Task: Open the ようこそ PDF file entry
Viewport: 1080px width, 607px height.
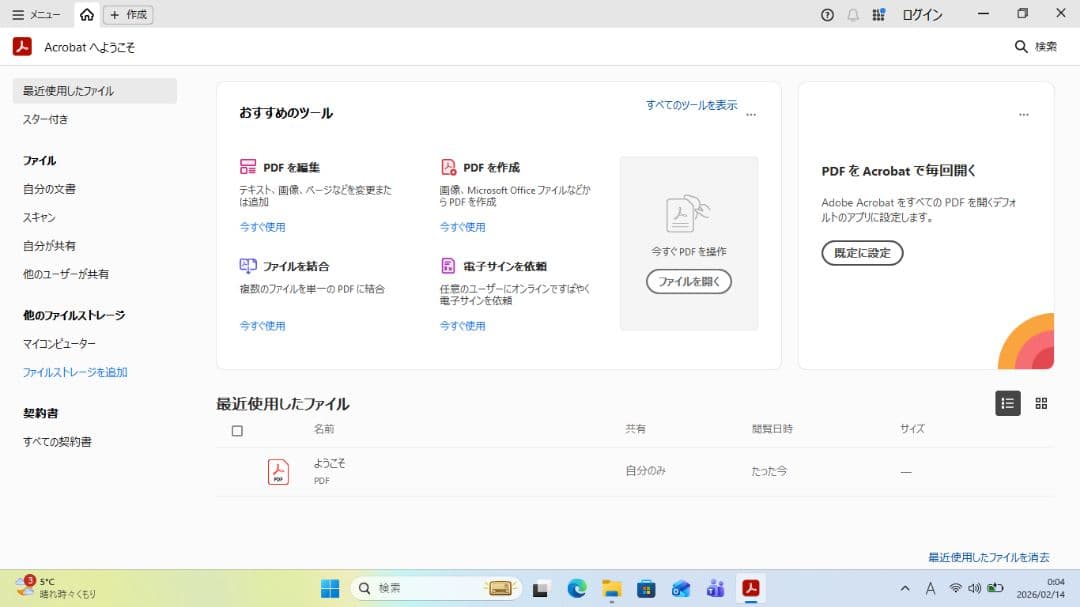Action: (x=329, y=464)
